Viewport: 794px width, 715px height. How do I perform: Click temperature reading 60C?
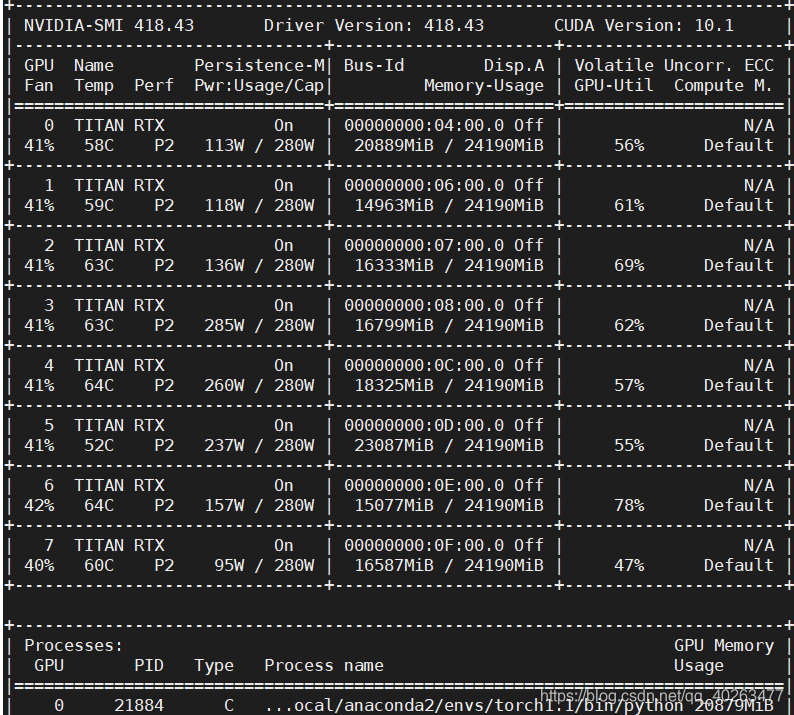99,565
